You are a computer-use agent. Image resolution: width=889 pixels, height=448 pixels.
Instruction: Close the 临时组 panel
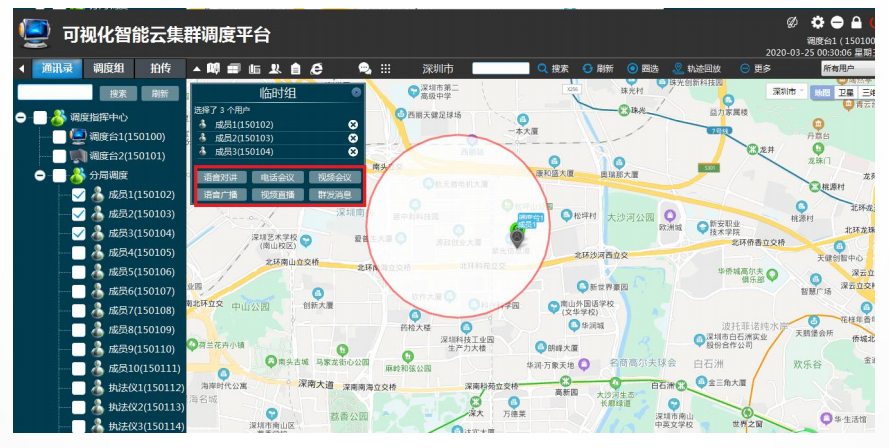[x=356, y=92]
